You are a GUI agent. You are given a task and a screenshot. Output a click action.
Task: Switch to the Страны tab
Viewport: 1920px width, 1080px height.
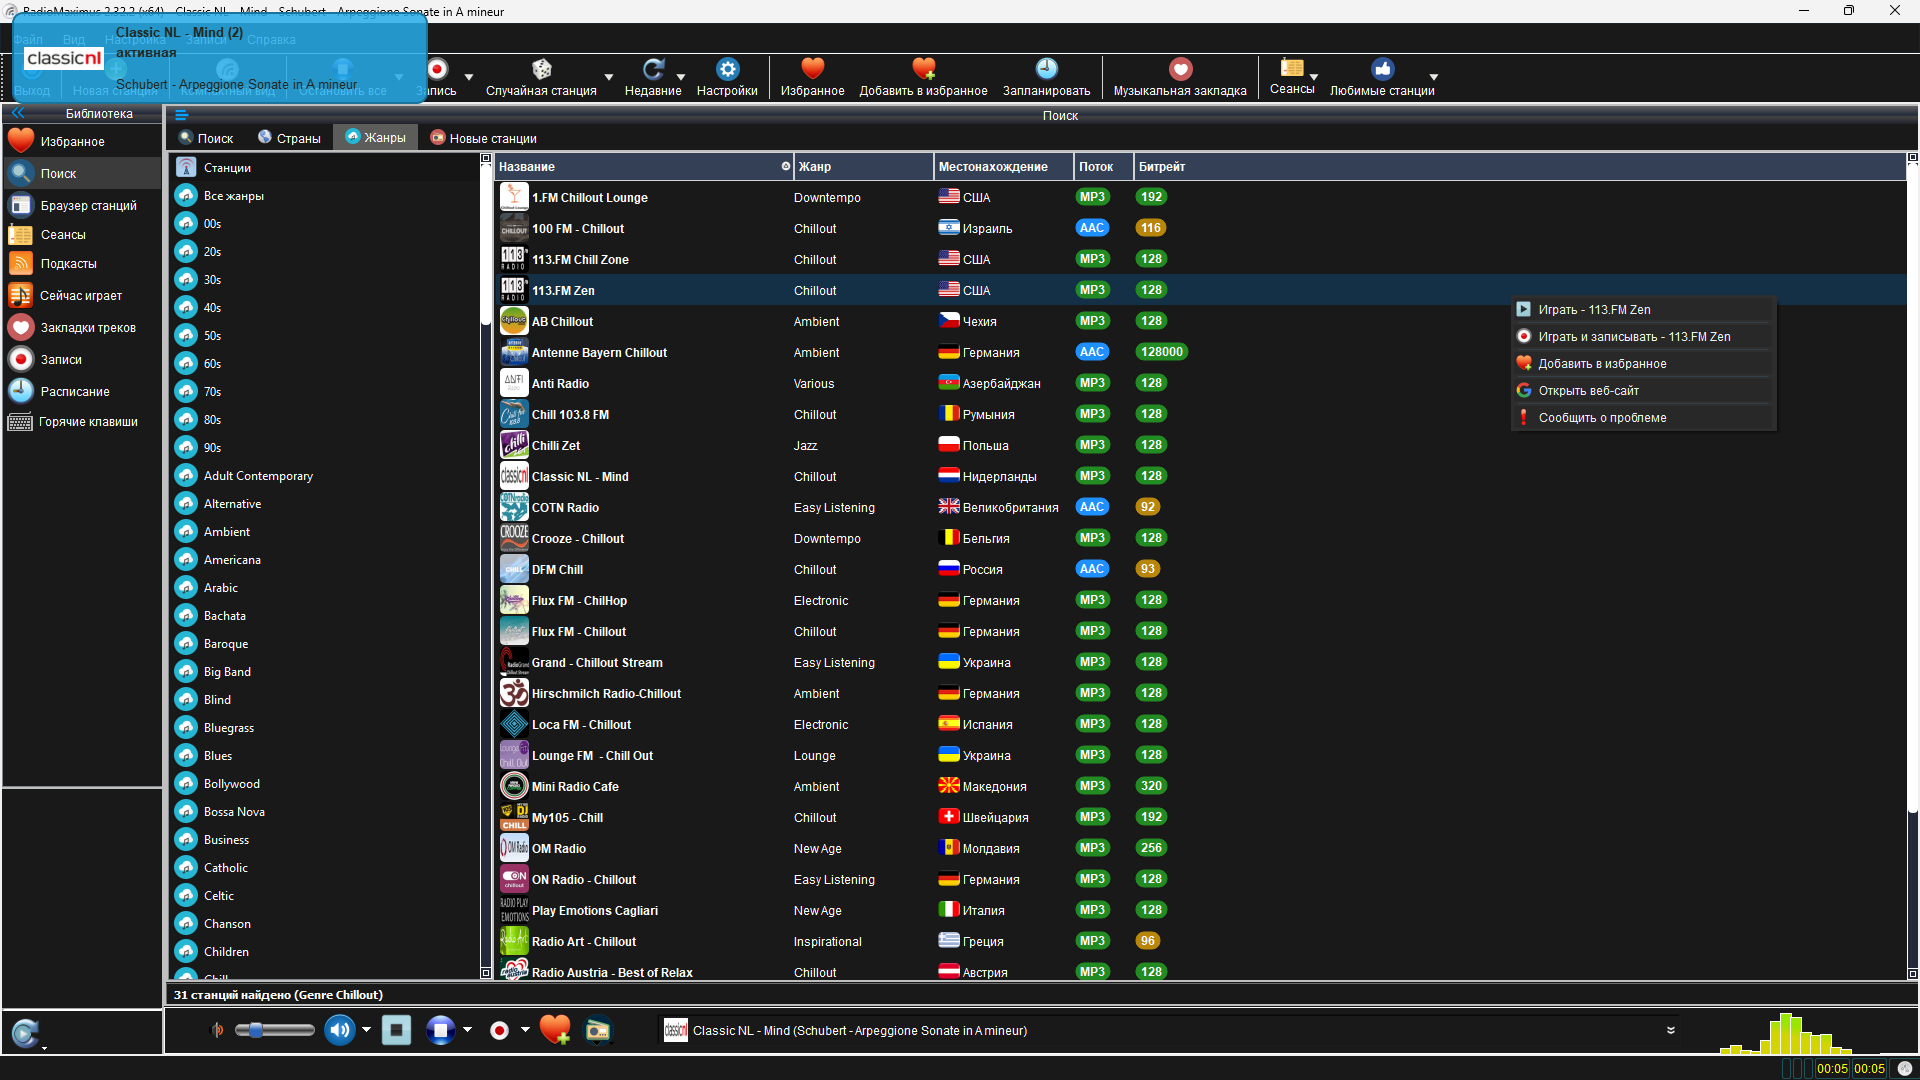pos(289,137)
